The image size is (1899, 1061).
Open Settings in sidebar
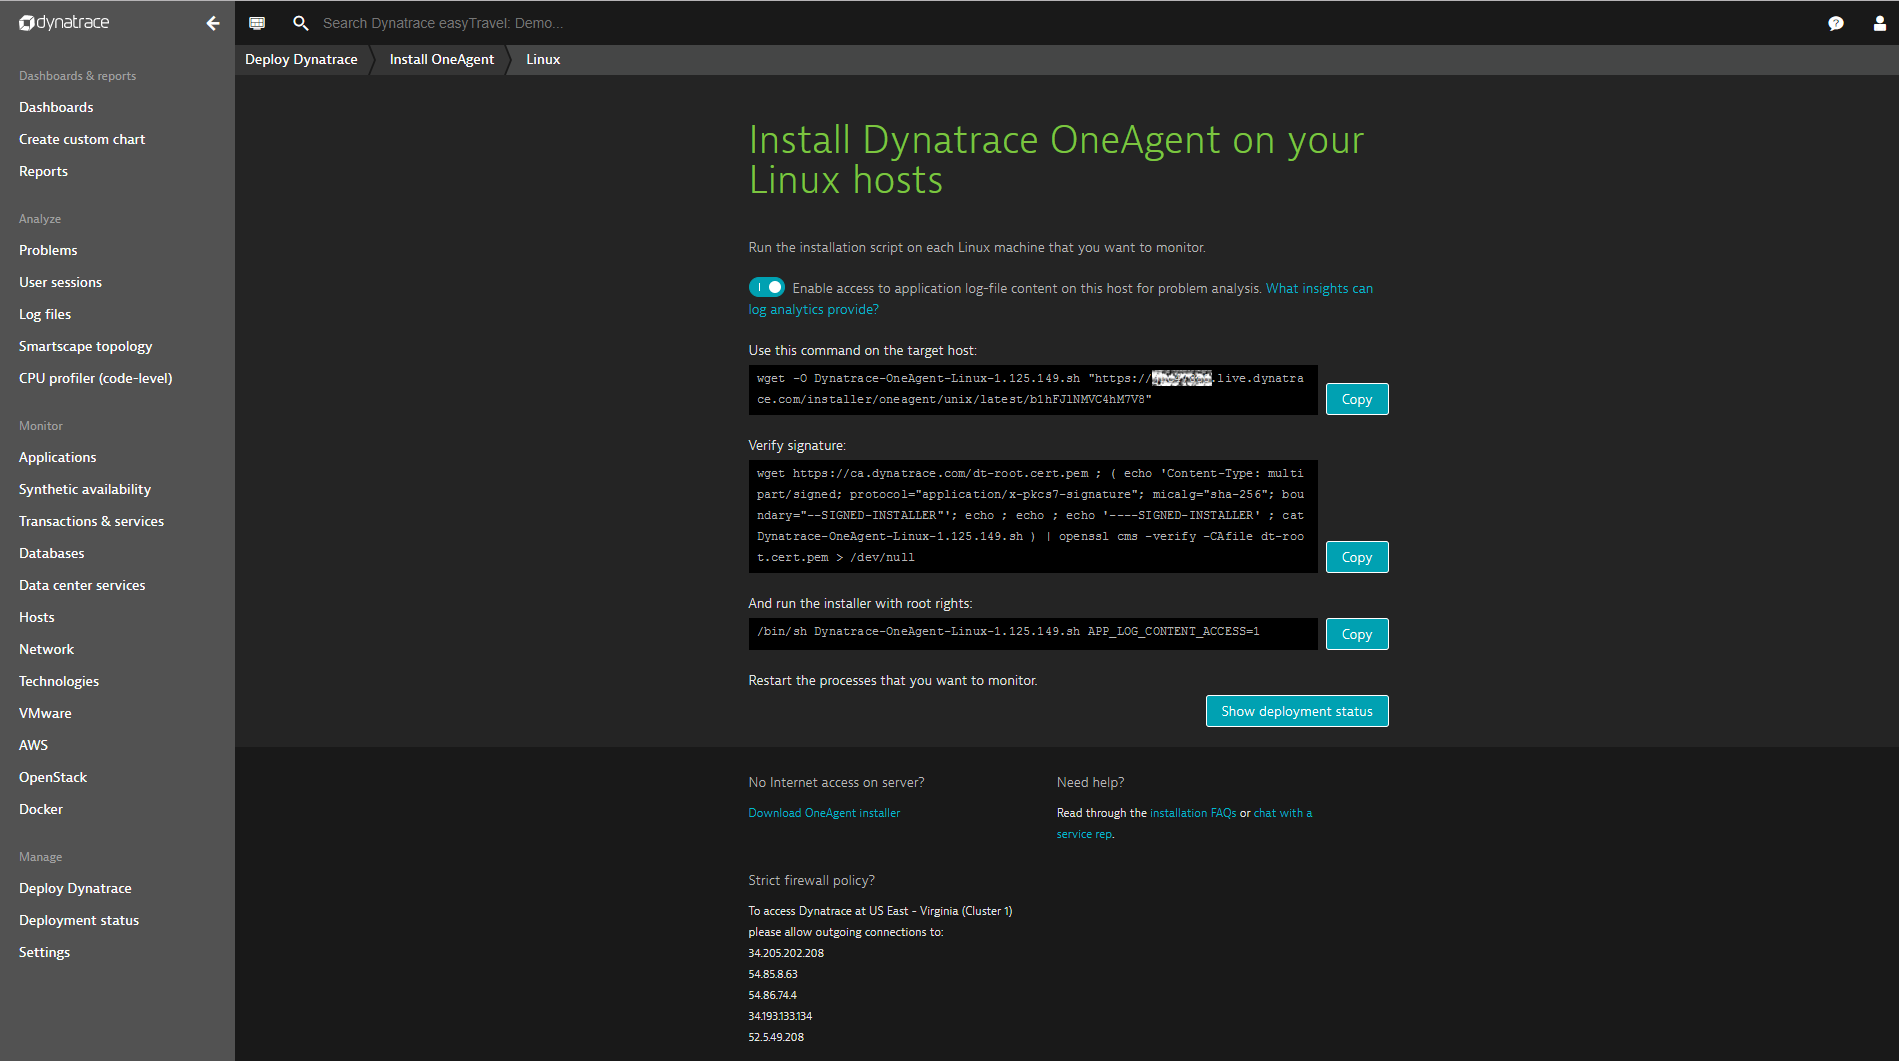click(x=44, y=952)
